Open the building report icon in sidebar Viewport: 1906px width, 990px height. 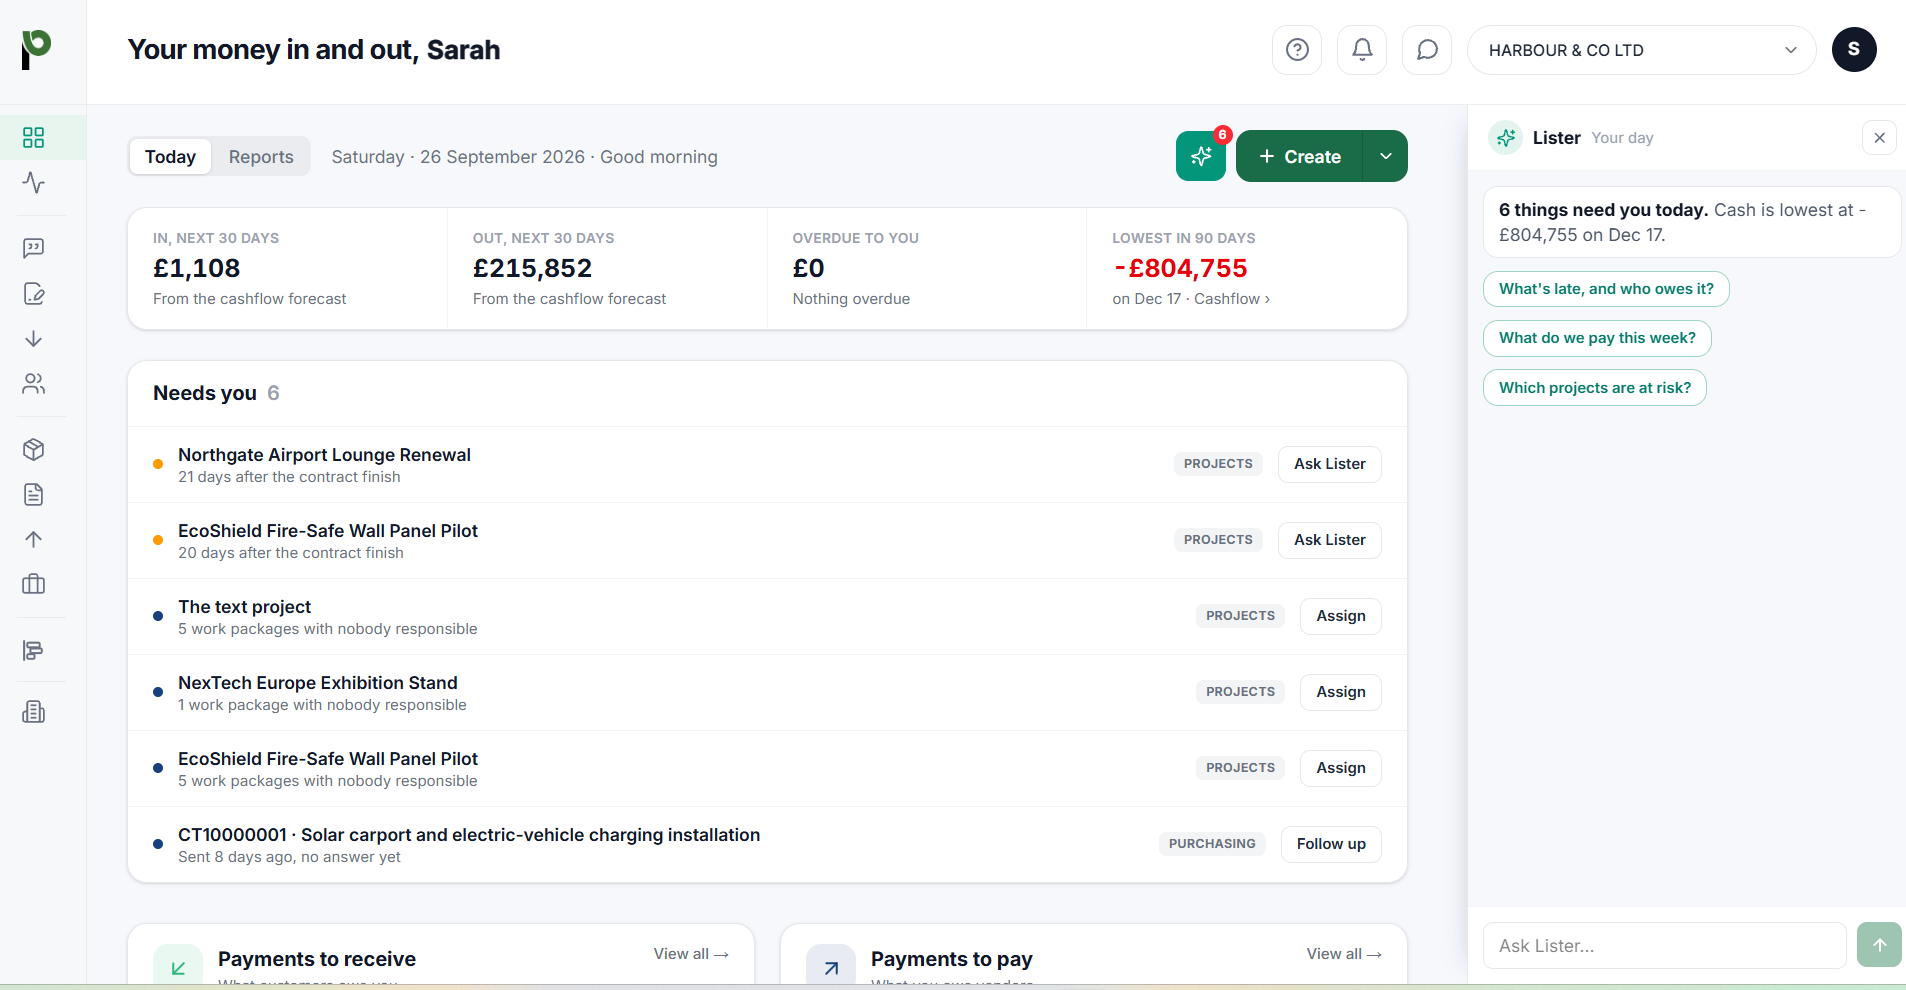(34, 712)
